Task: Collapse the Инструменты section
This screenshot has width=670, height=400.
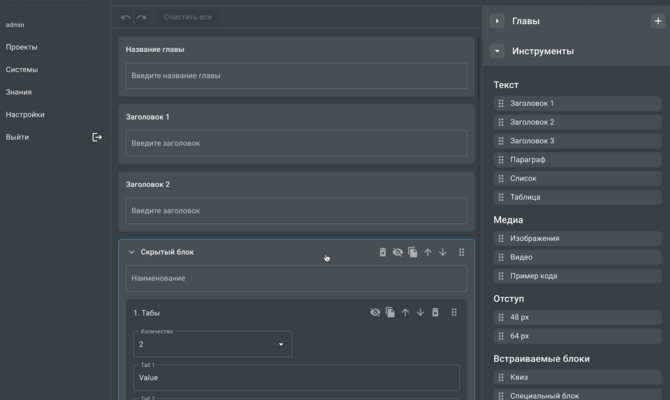Action: coord(497,51)
